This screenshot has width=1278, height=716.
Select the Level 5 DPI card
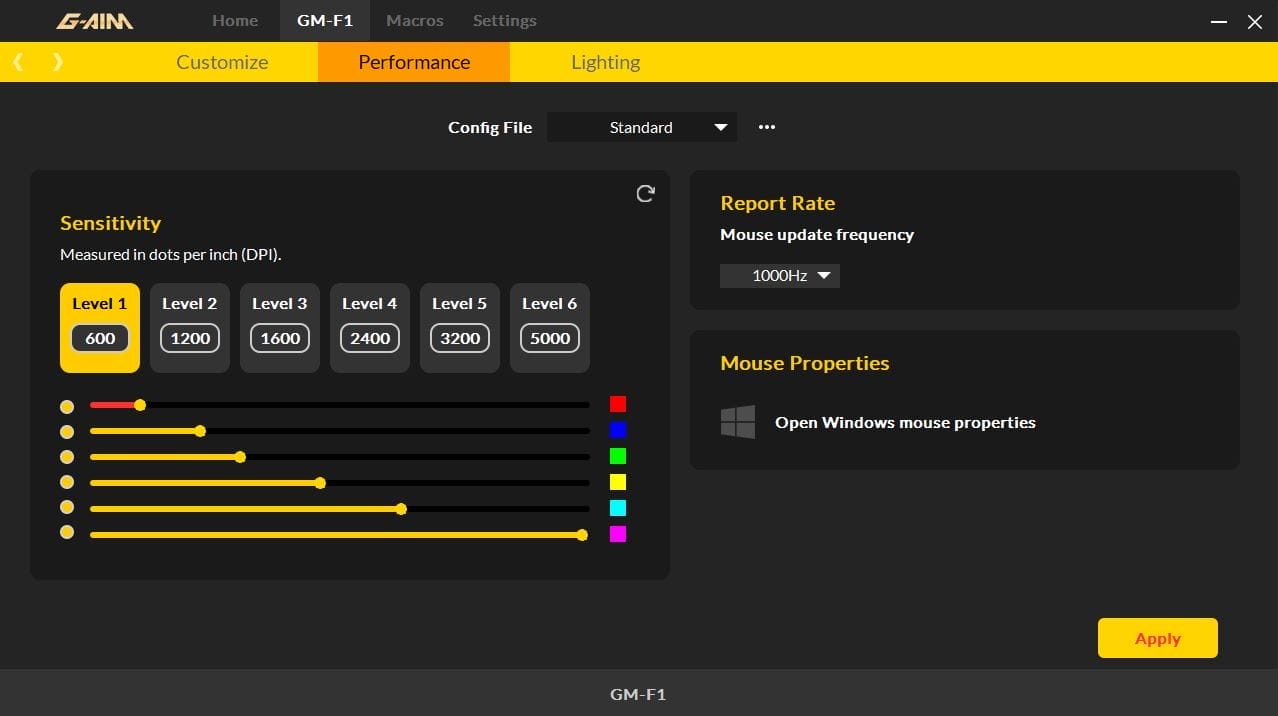coord(460,328)
